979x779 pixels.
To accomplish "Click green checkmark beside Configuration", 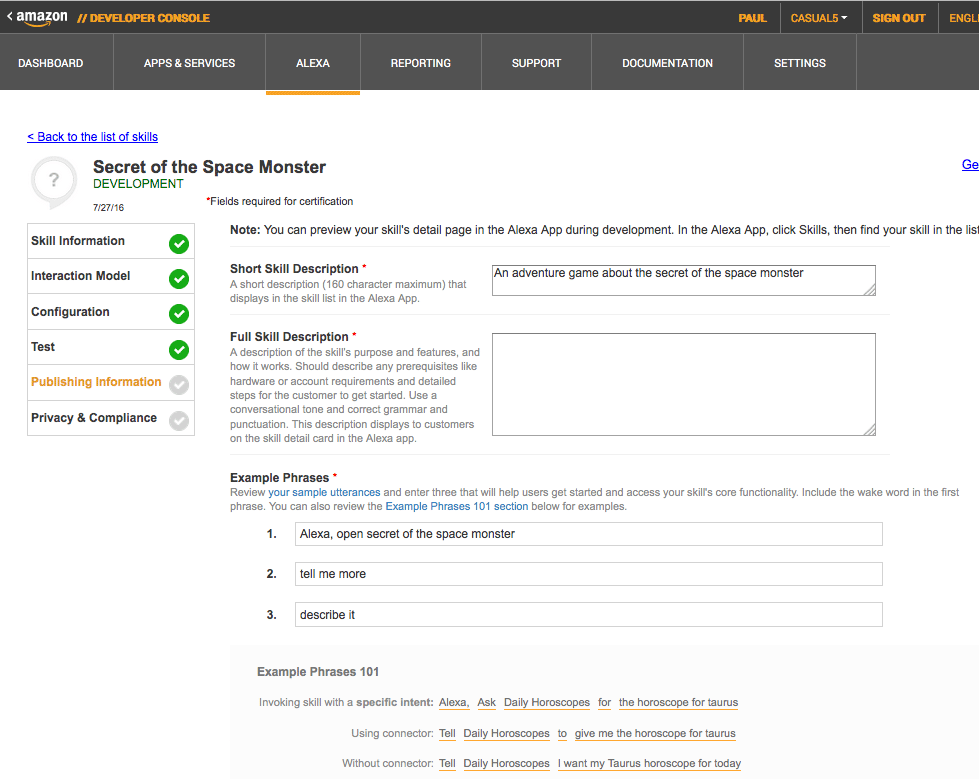I will [179, 314].
